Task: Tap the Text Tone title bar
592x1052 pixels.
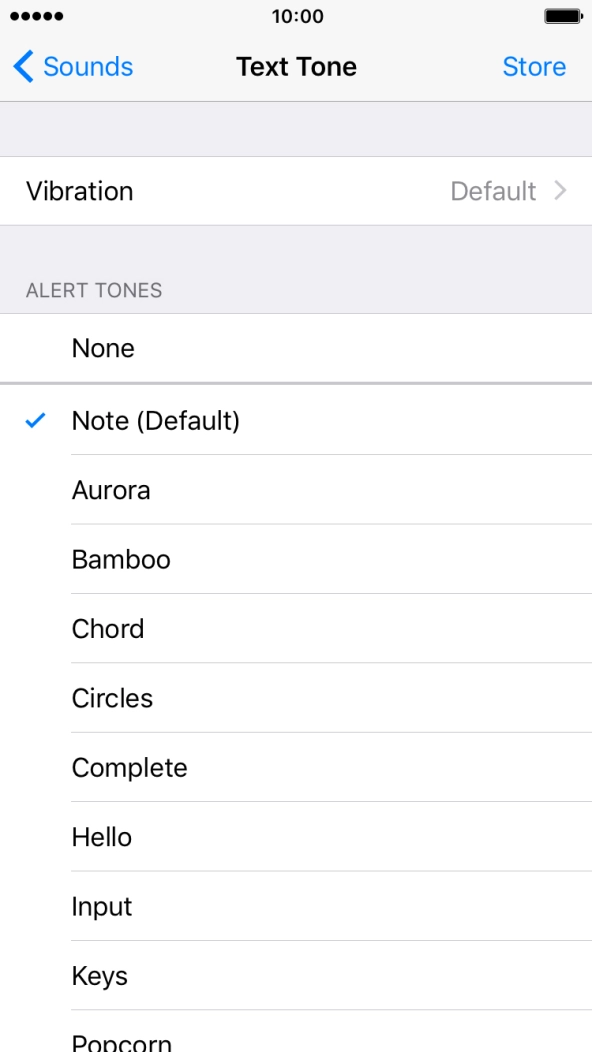Action: coord(296,67)
